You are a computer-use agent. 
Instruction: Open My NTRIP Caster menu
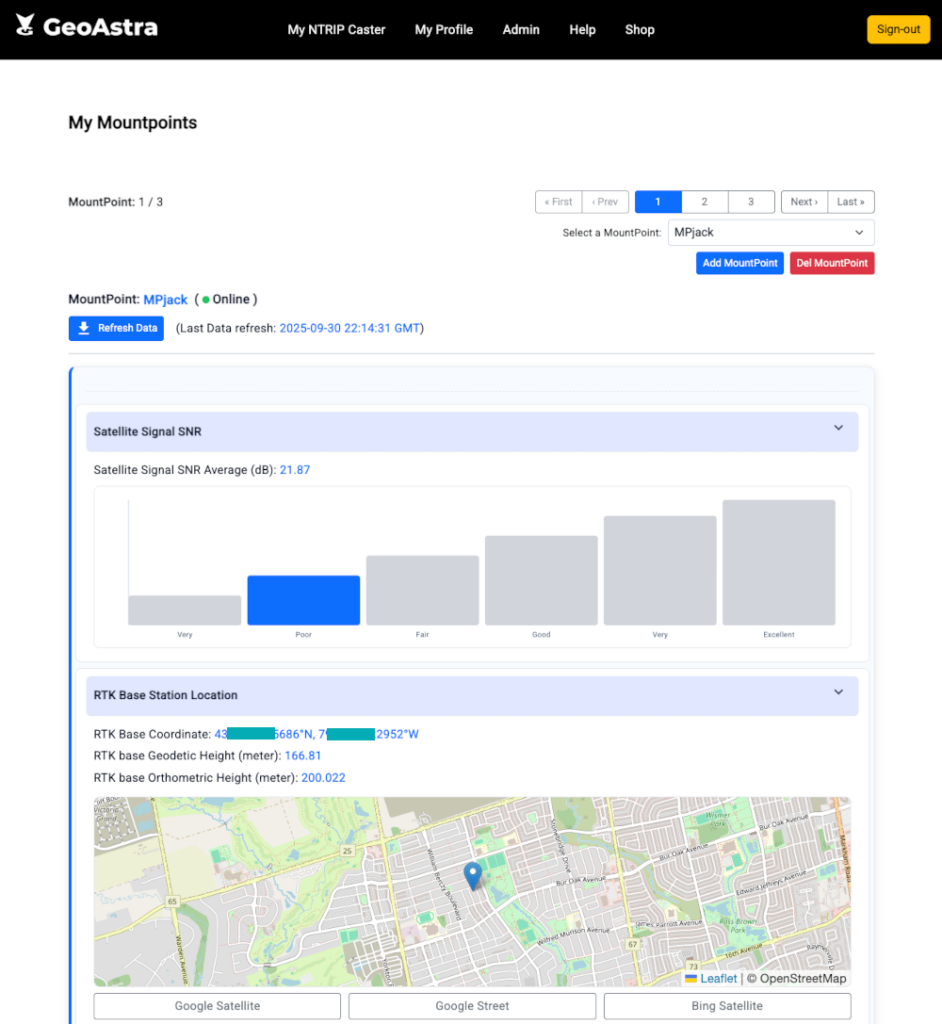coord(336,29)
